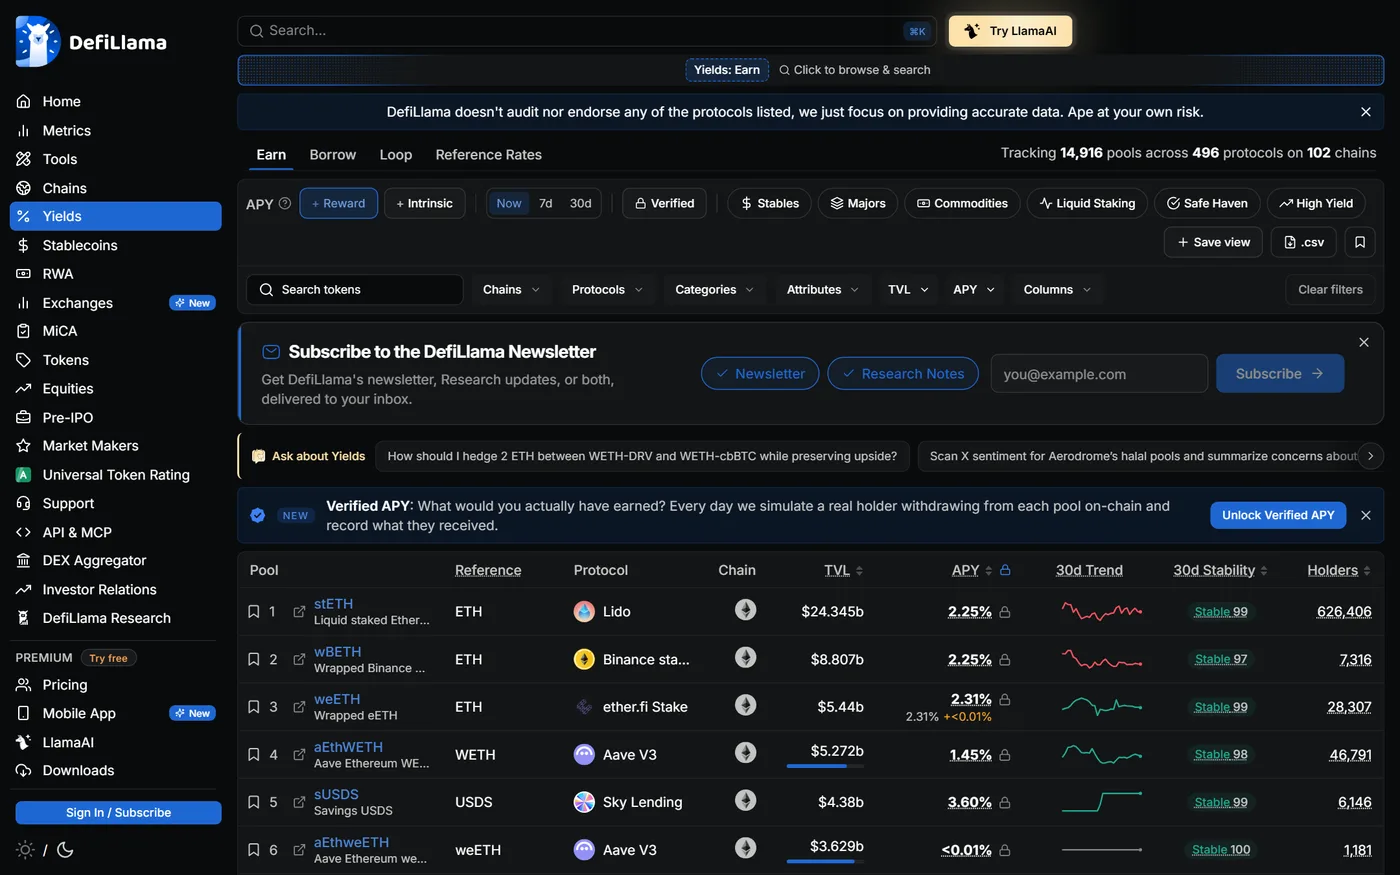This screenshot has height=875, width=1400.
Task: Click the DefiLlama logo
Action: [x=91, y=42]
